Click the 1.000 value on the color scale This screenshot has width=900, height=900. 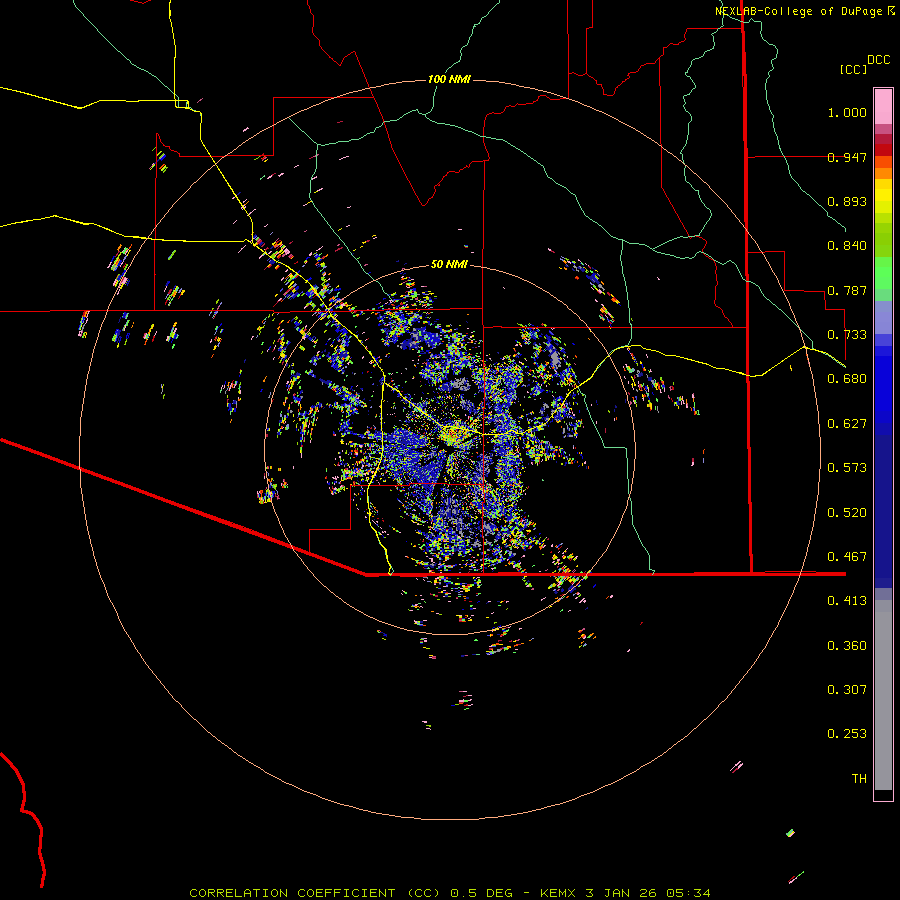point(847,112)
